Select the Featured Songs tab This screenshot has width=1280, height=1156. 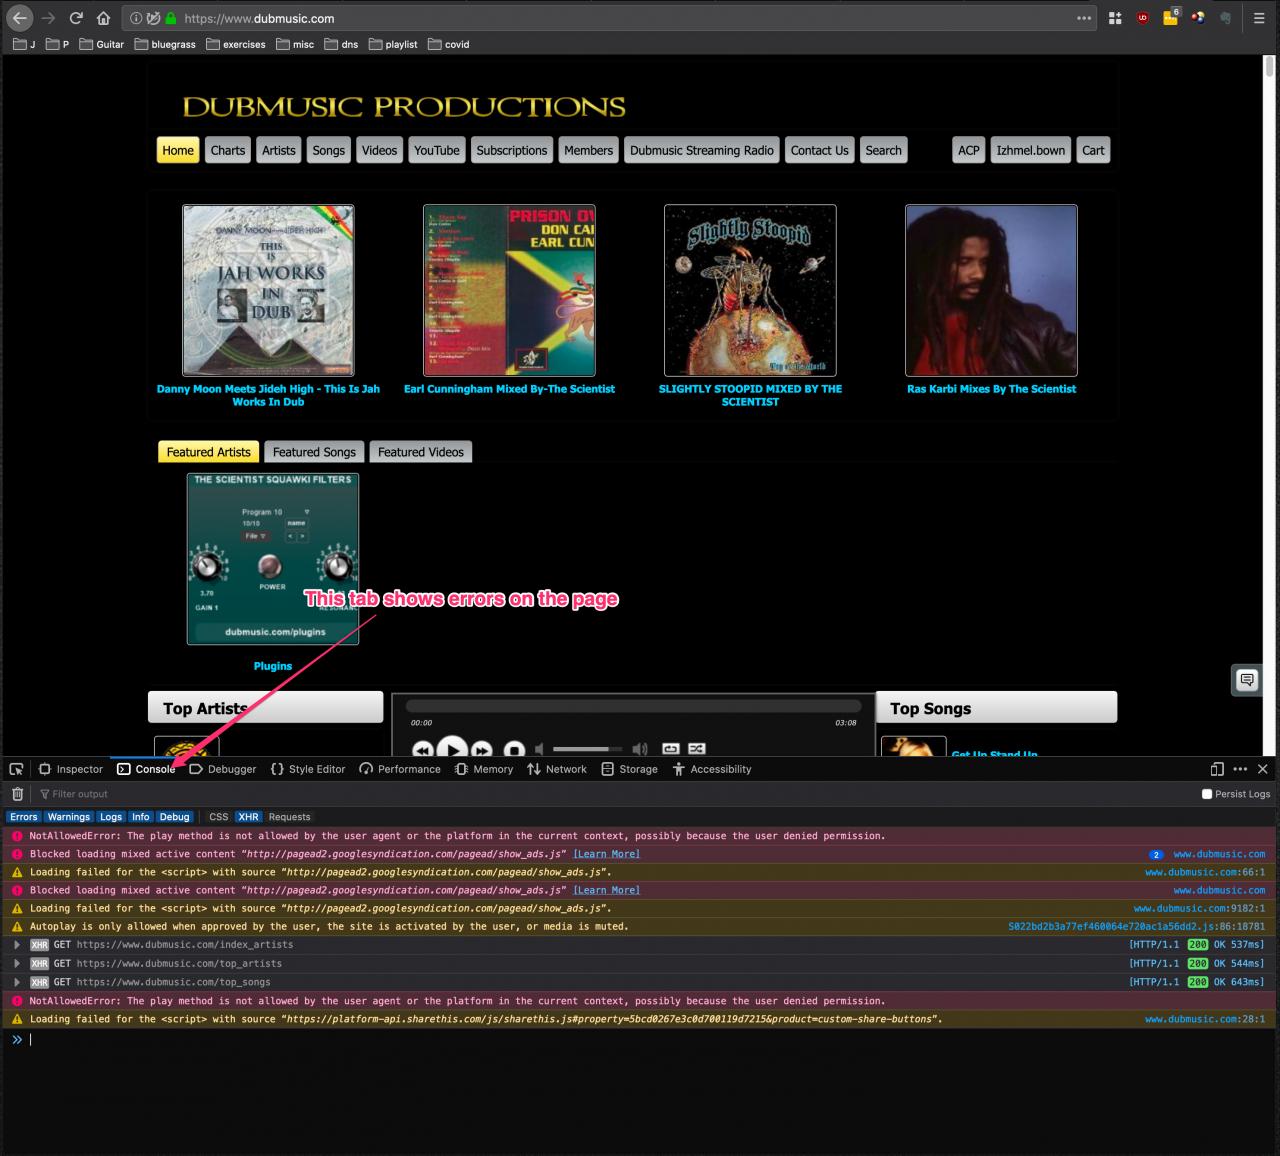click(x=314, y=452)
